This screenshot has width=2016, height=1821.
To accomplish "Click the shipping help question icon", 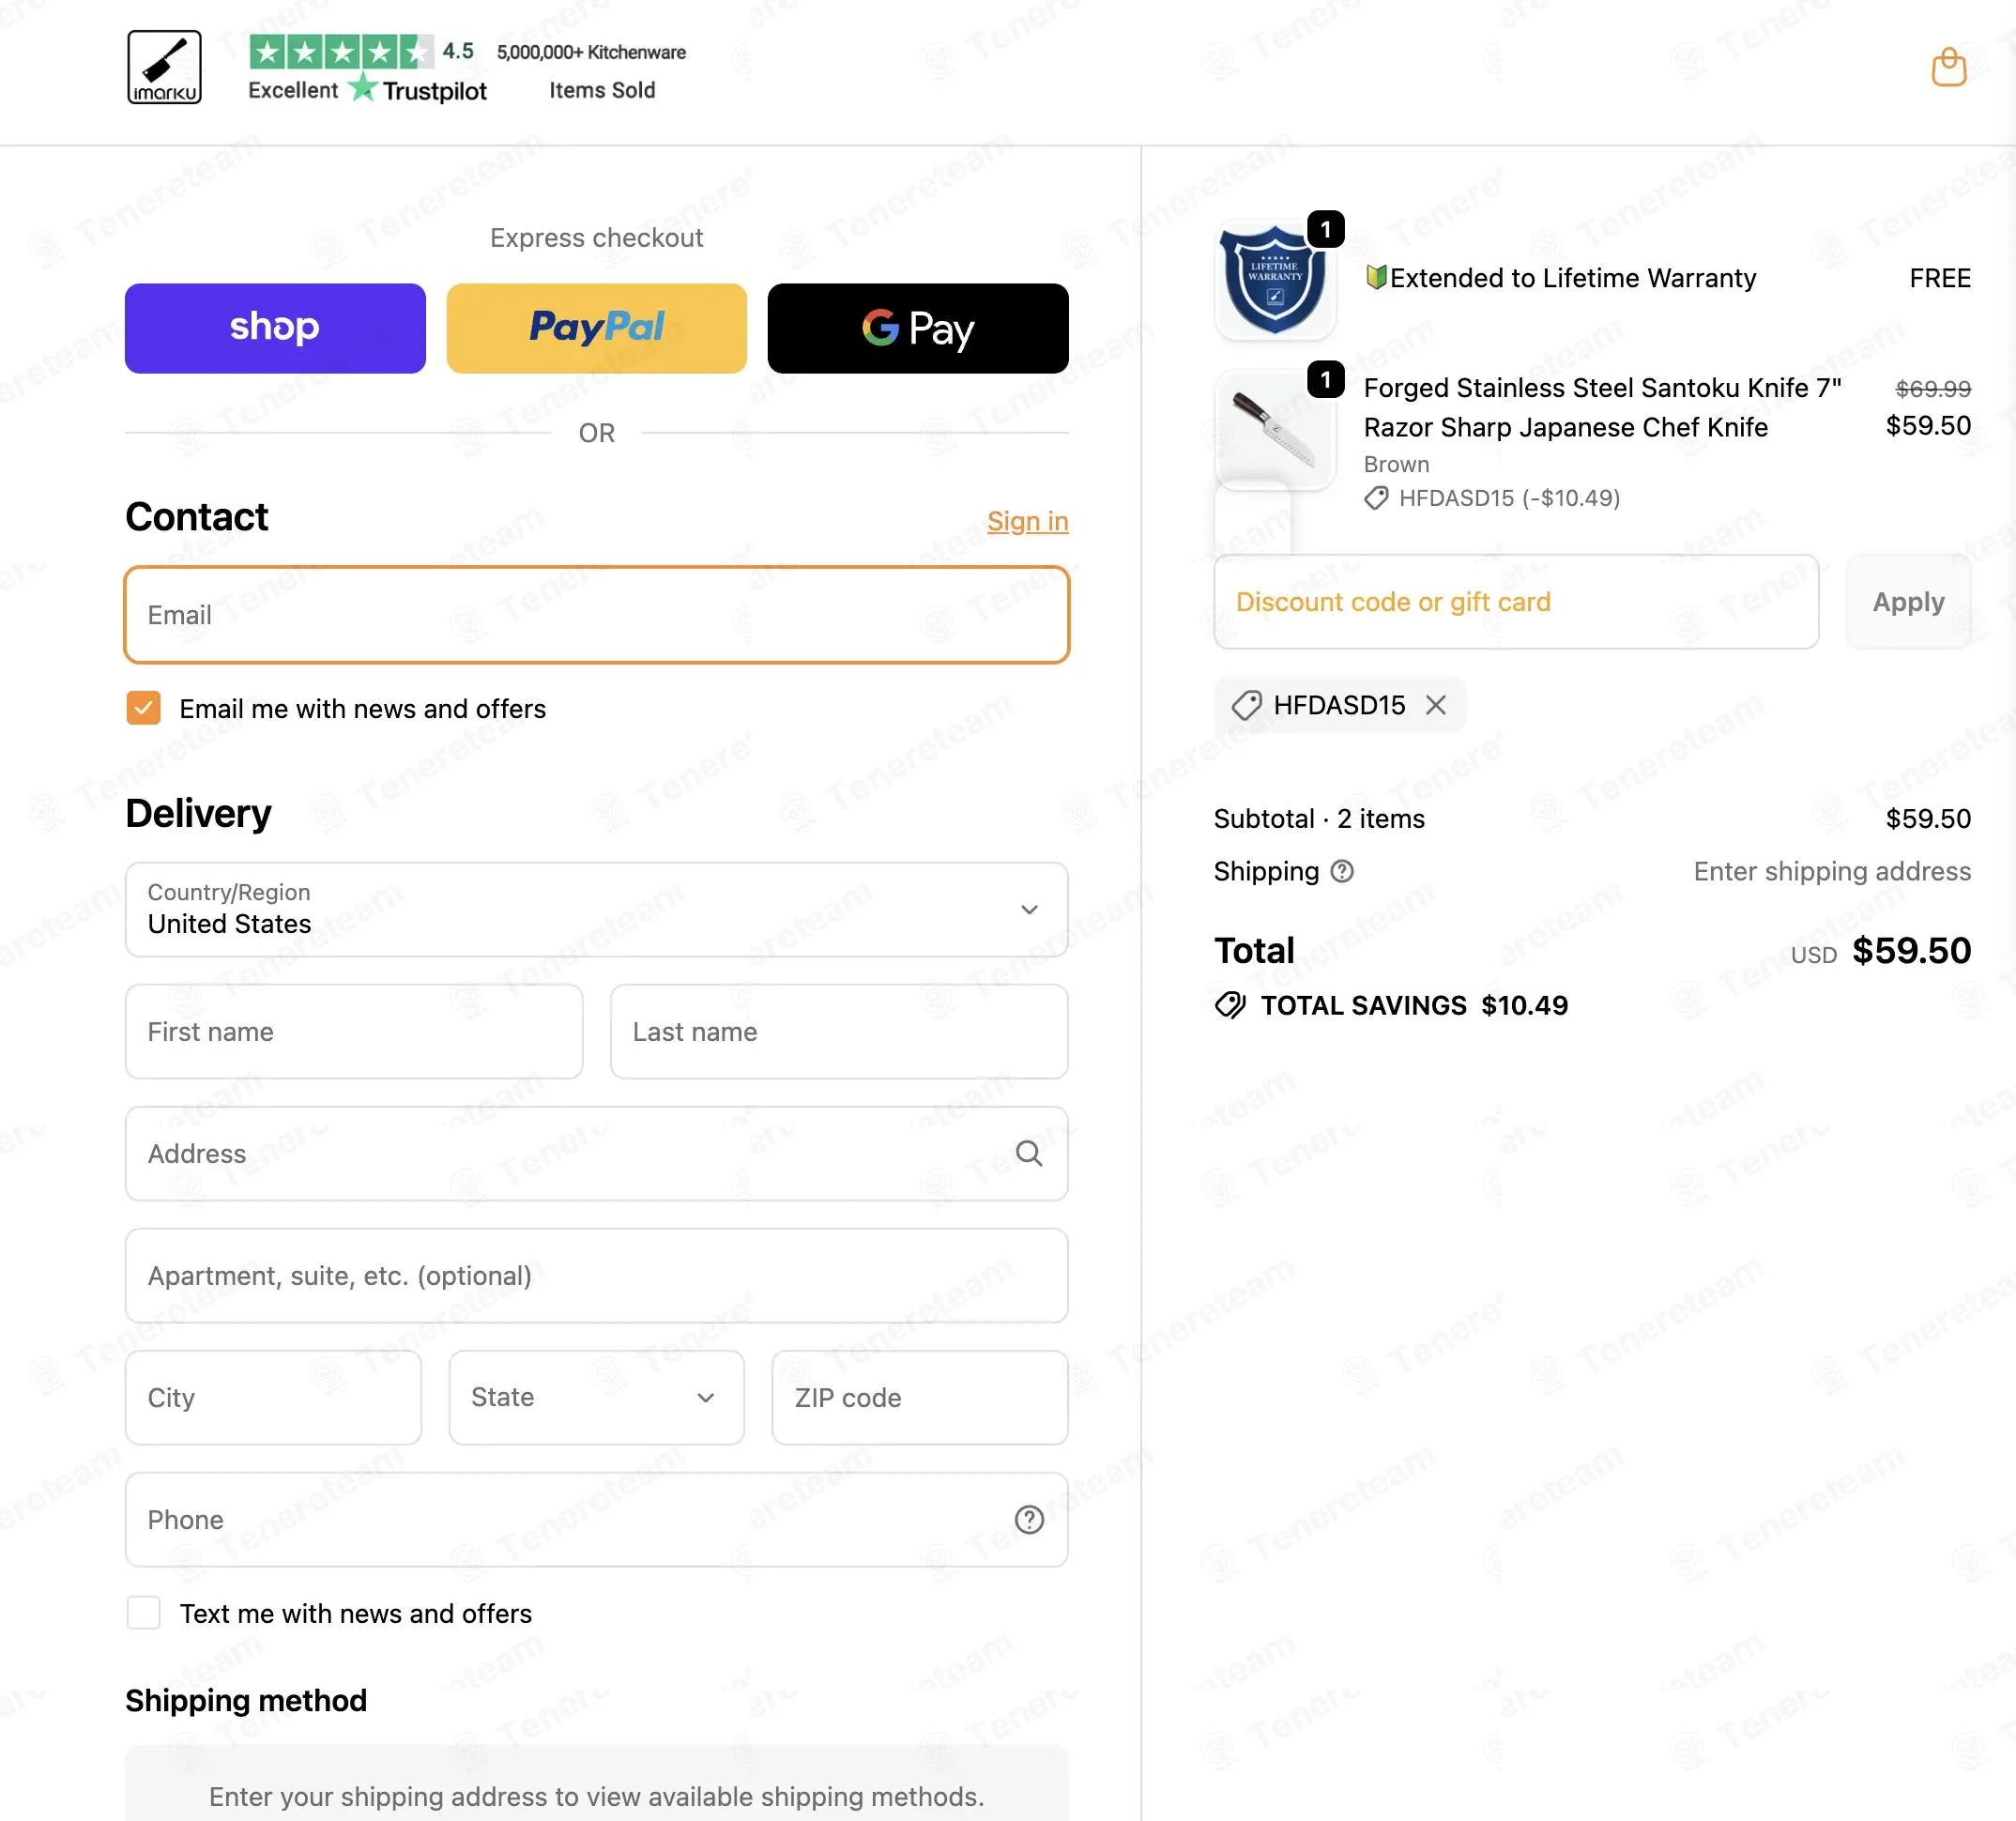I will click(1342, 871).
